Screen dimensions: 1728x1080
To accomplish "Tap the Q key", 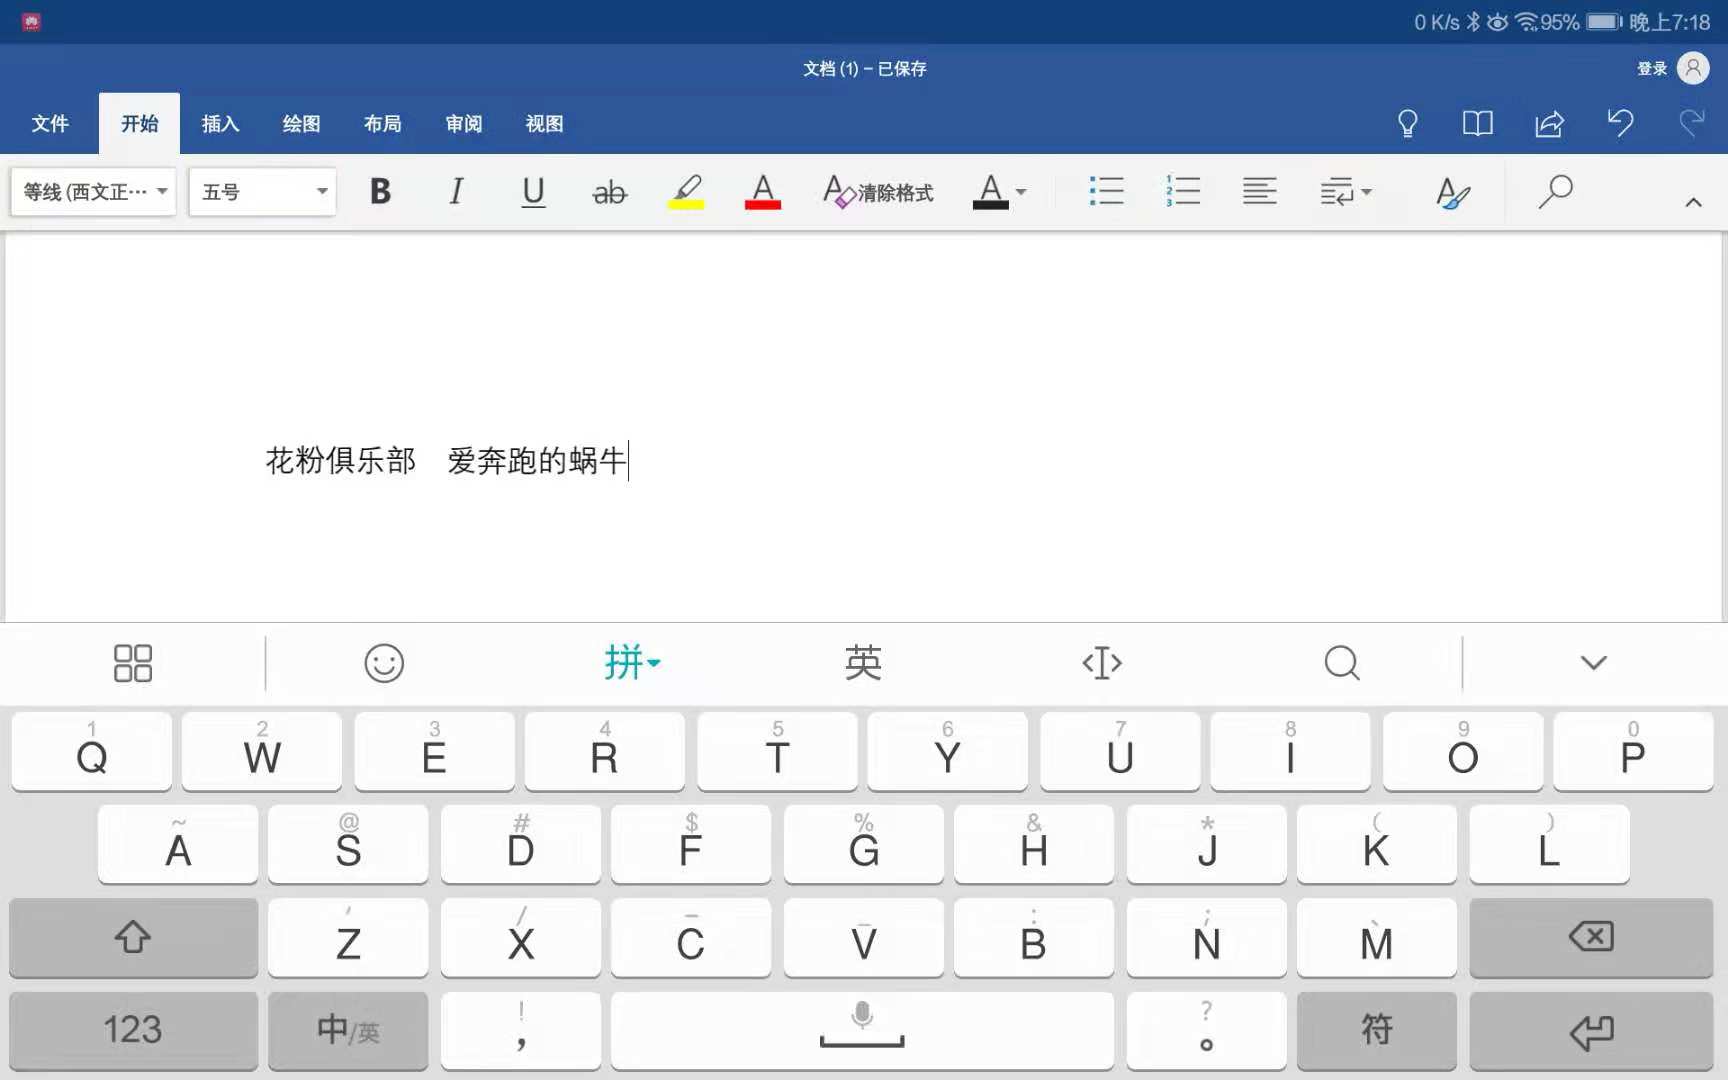I will click(92, 751).
